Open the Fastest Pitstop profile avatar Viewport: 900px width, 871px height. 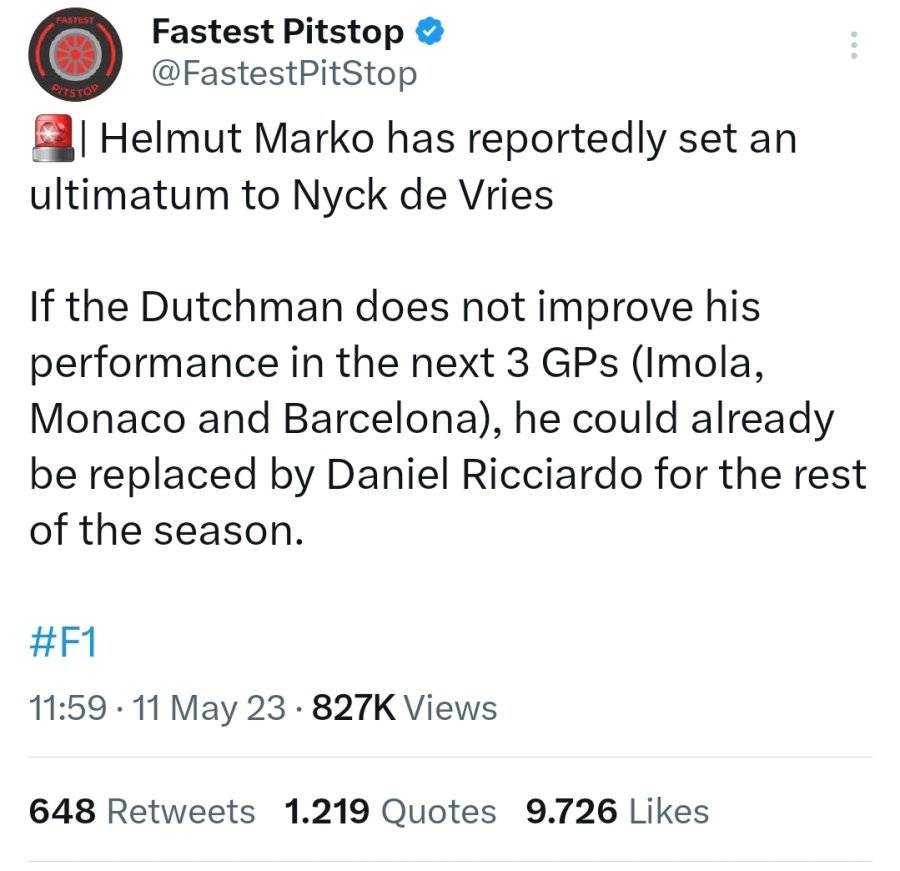pos(75,55)
